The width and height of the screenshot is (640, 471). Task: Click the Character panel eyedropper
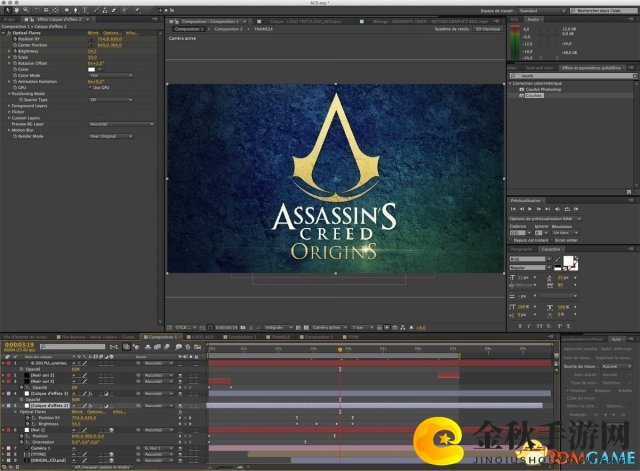(558, 259)
